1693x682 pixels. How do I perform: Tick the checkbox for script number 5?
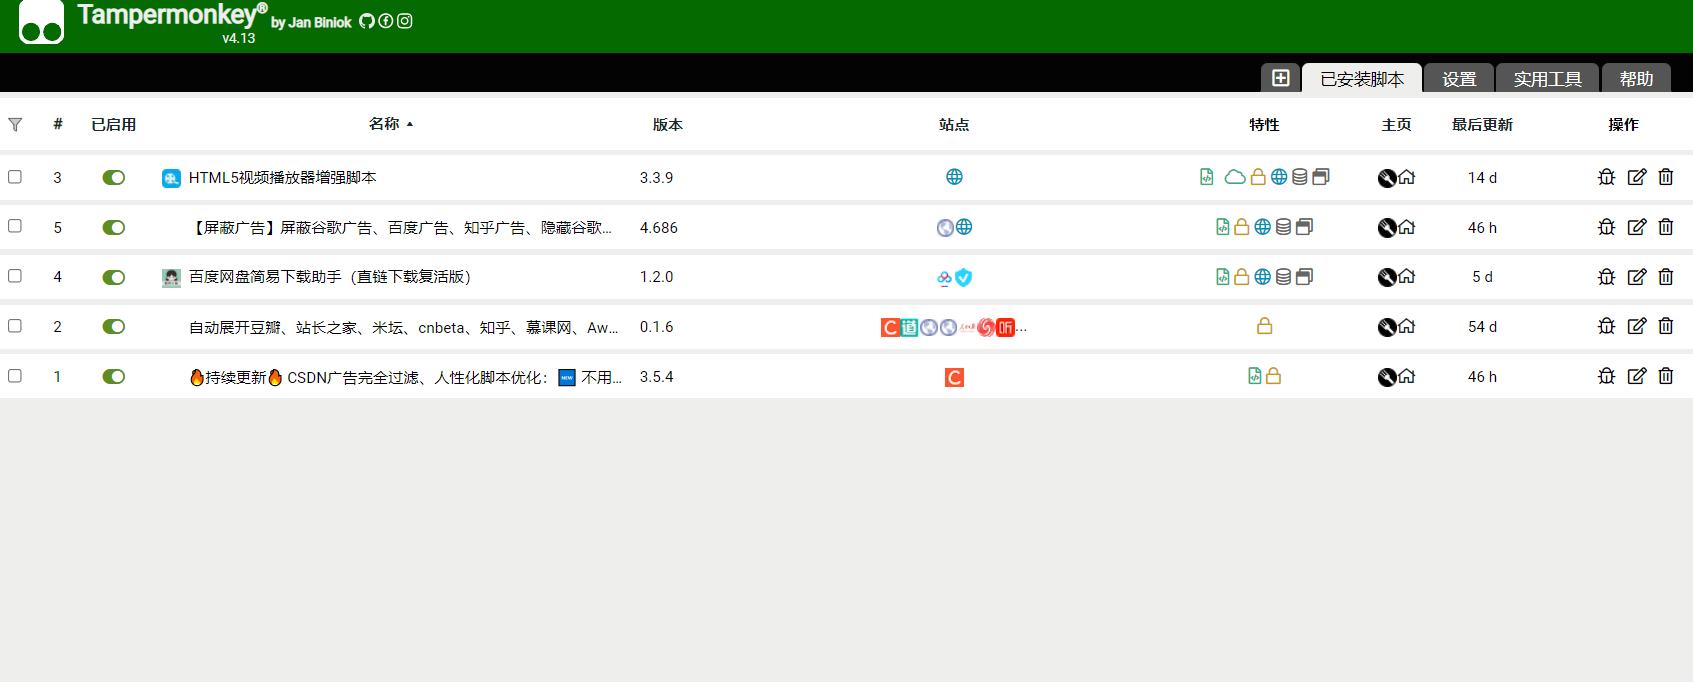15,226
